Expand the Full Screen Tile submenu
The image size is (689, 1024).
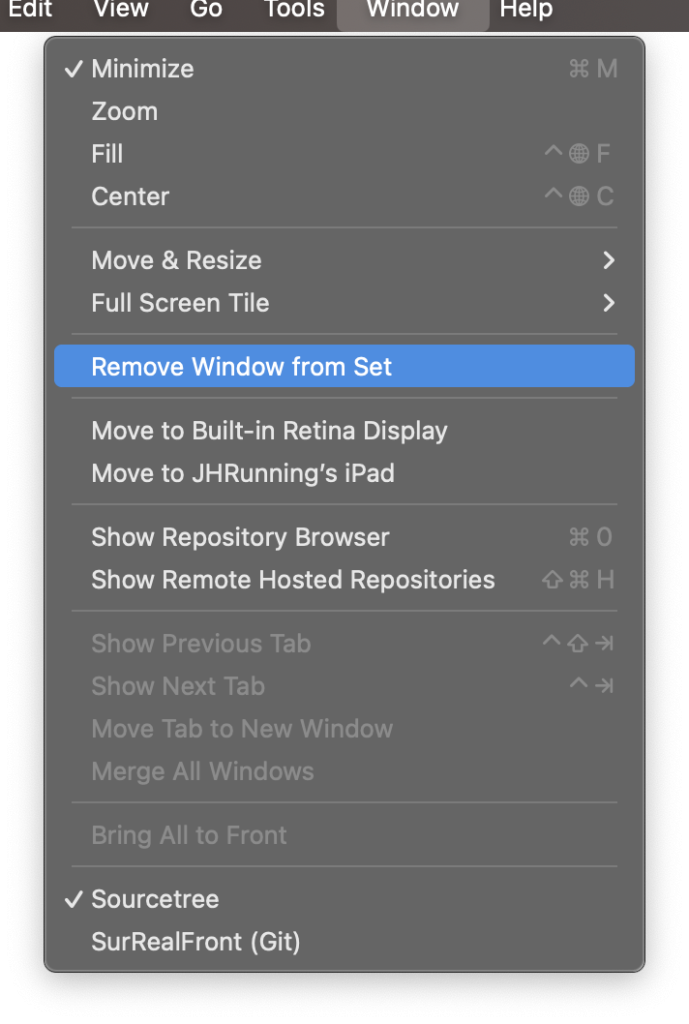344,303
